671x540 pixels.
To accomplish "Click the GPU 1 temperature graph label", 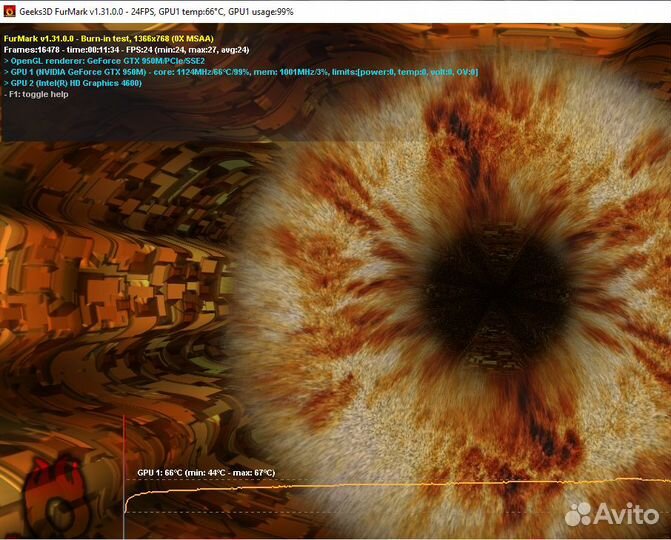I will point(206,472).
